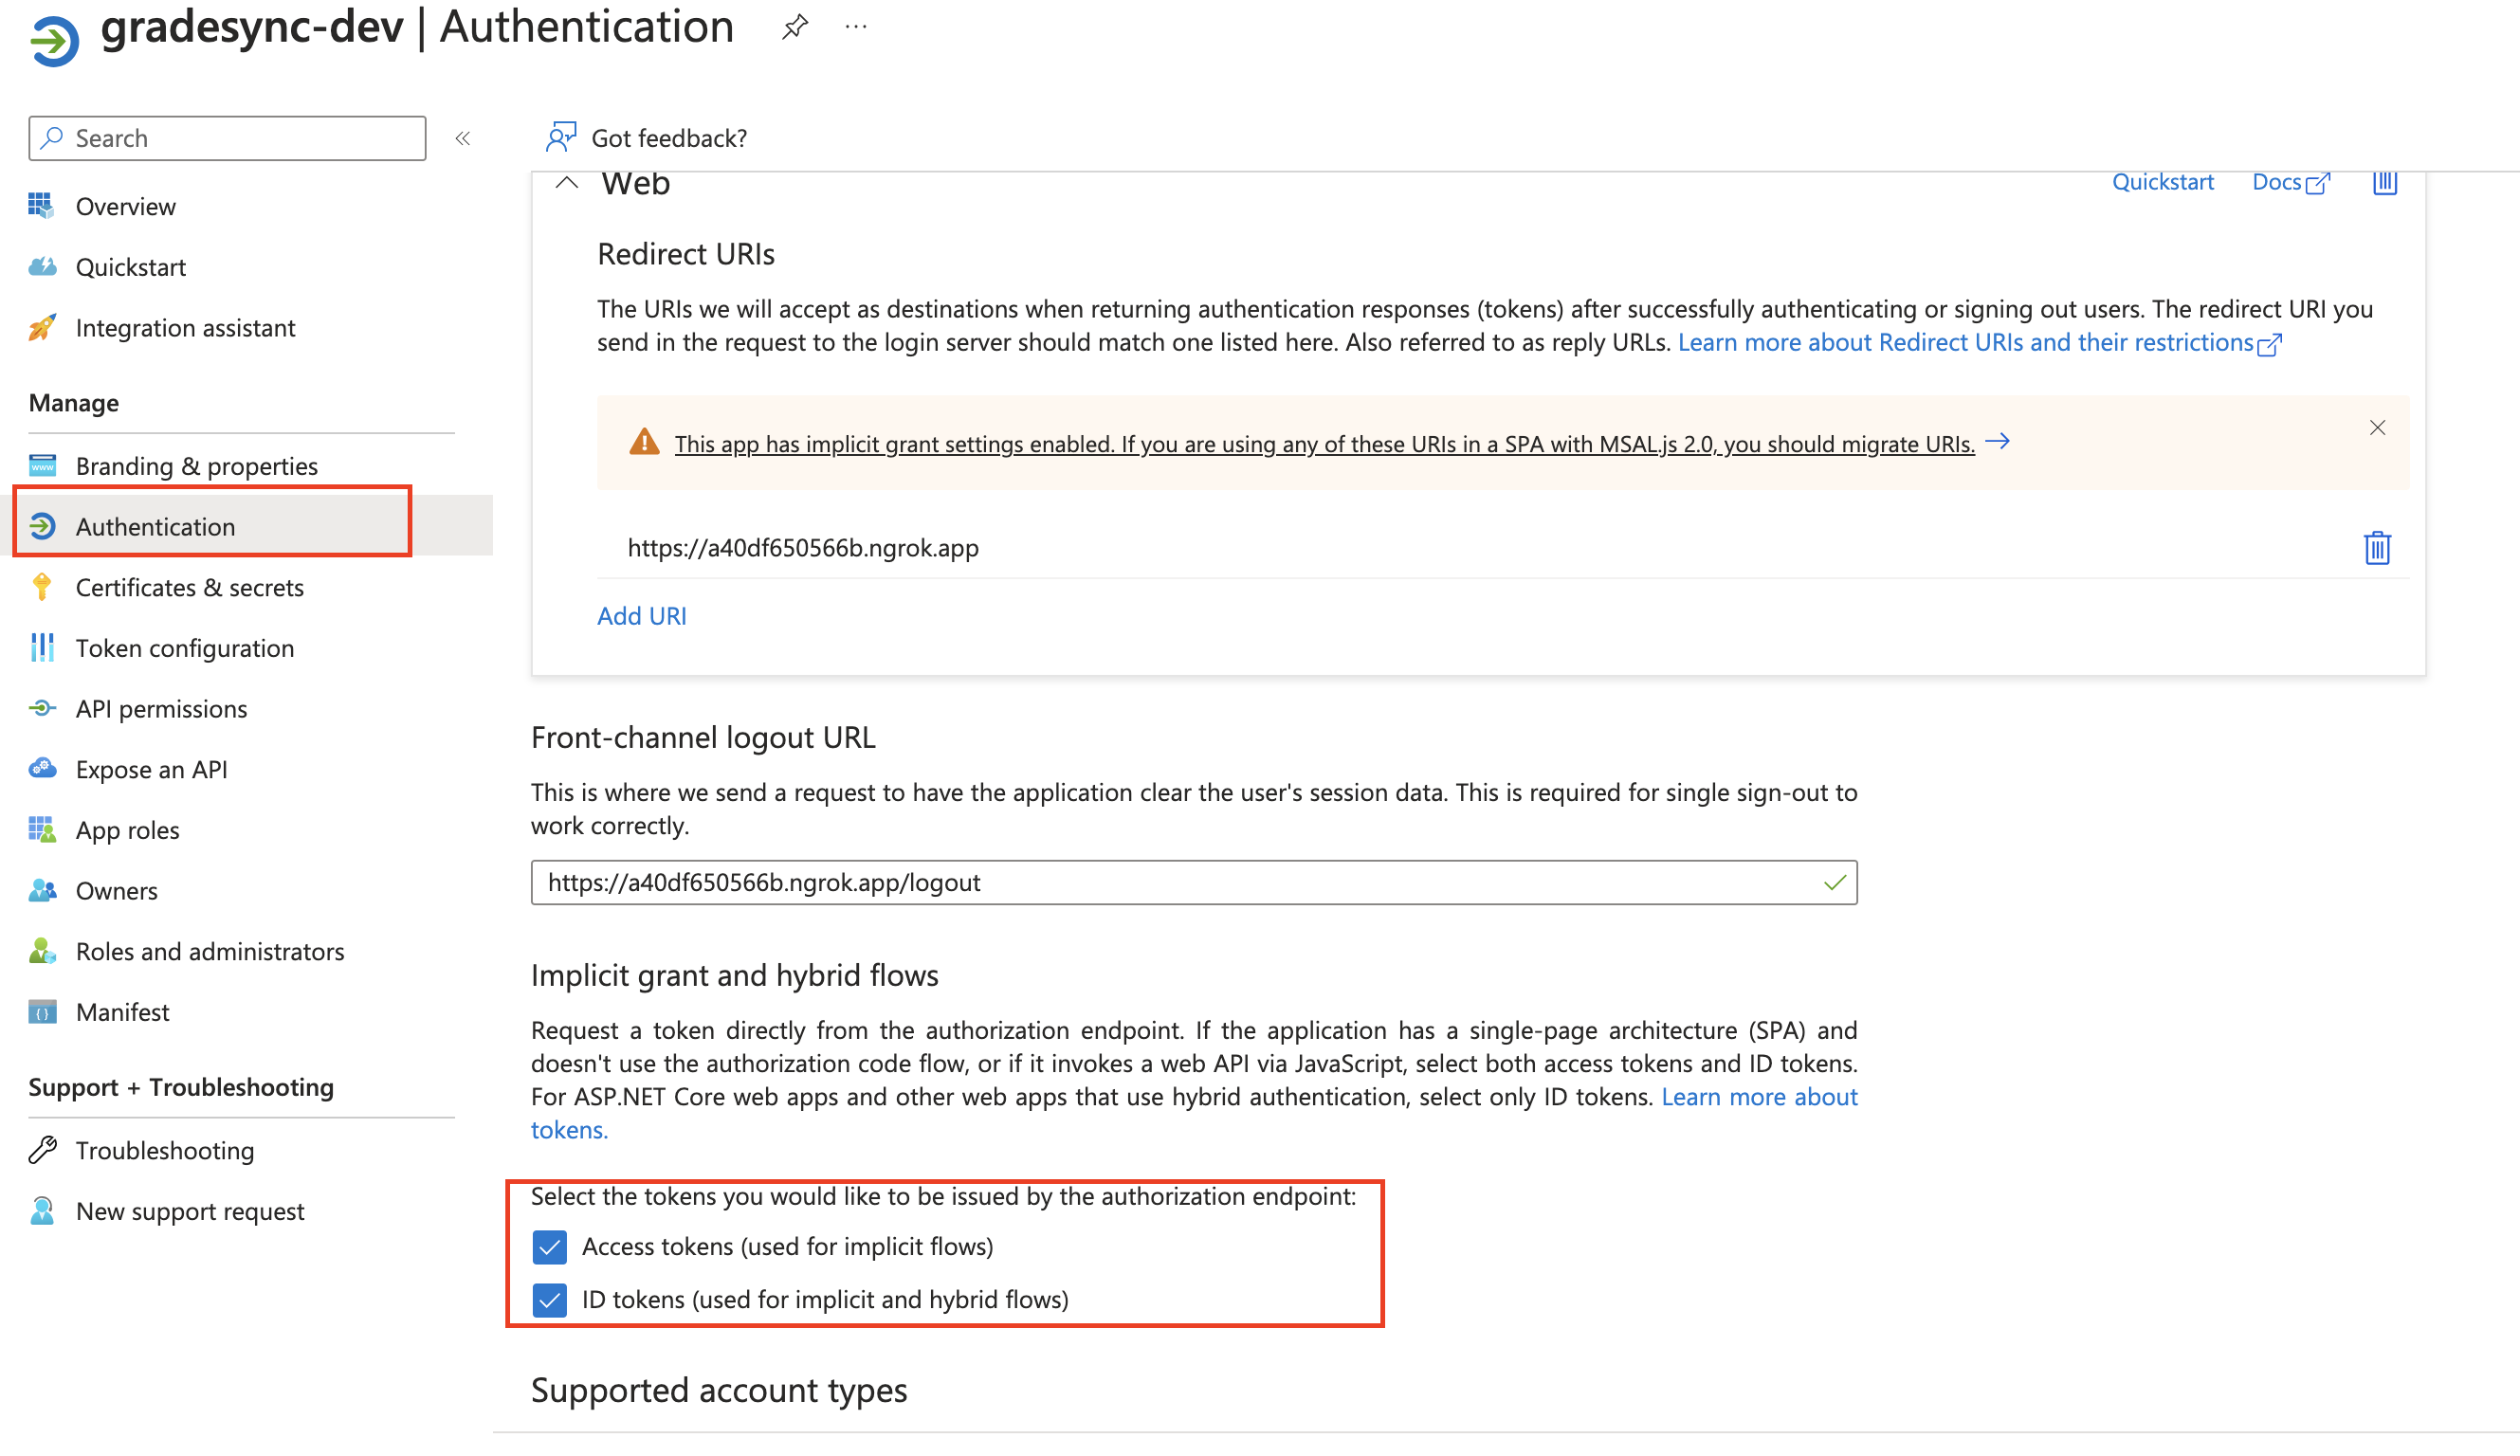Collapse the left navigation menu

[463, 138]
